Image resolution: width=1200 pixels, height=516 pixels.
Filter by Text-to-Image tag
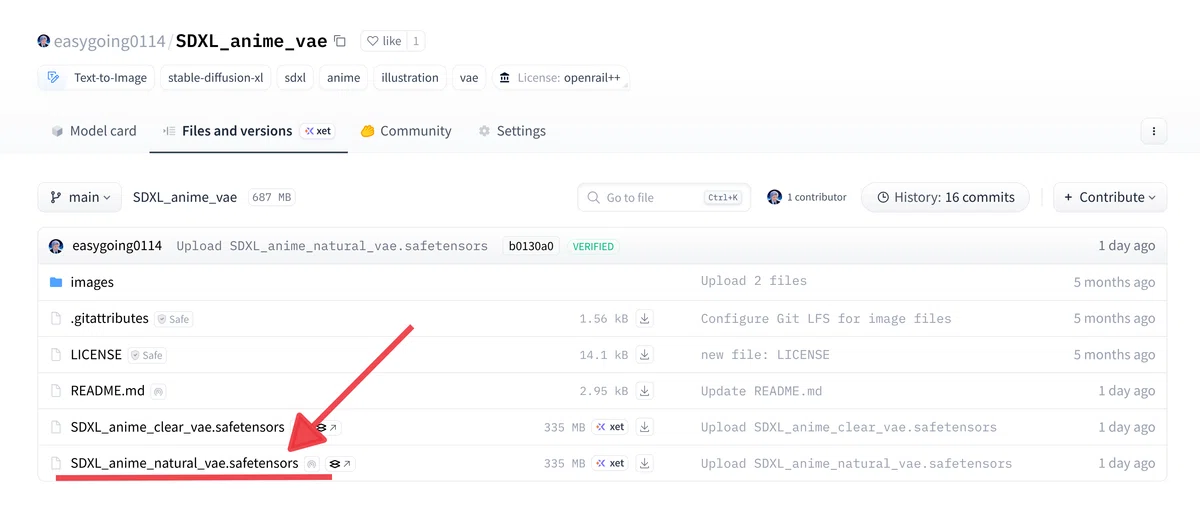[x=96, y=78]
